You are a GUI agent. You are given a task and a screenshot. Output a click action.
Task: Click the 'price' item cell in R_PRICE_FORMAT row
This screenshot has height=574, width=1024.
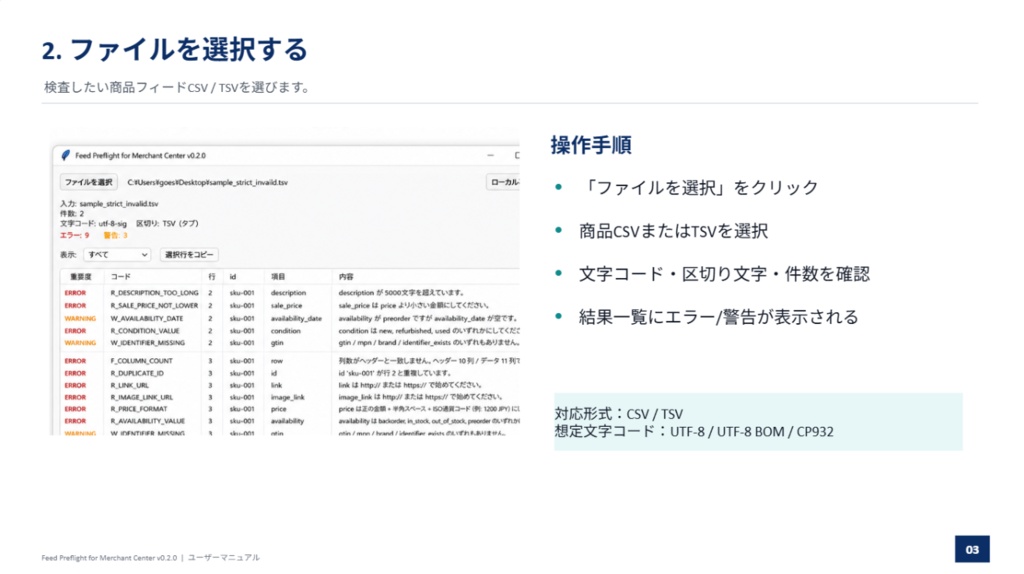[278, 409]
